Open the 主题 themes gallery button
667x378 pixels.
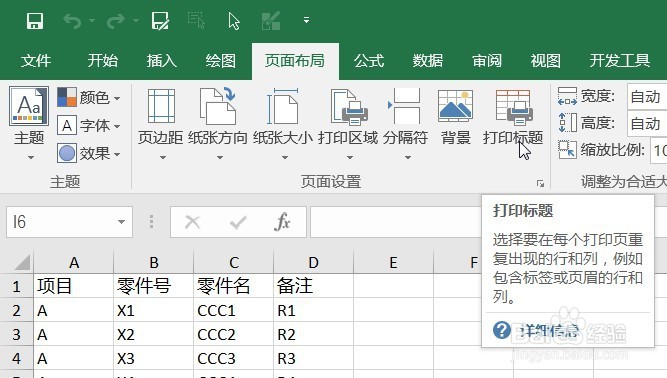pos(29,123)
